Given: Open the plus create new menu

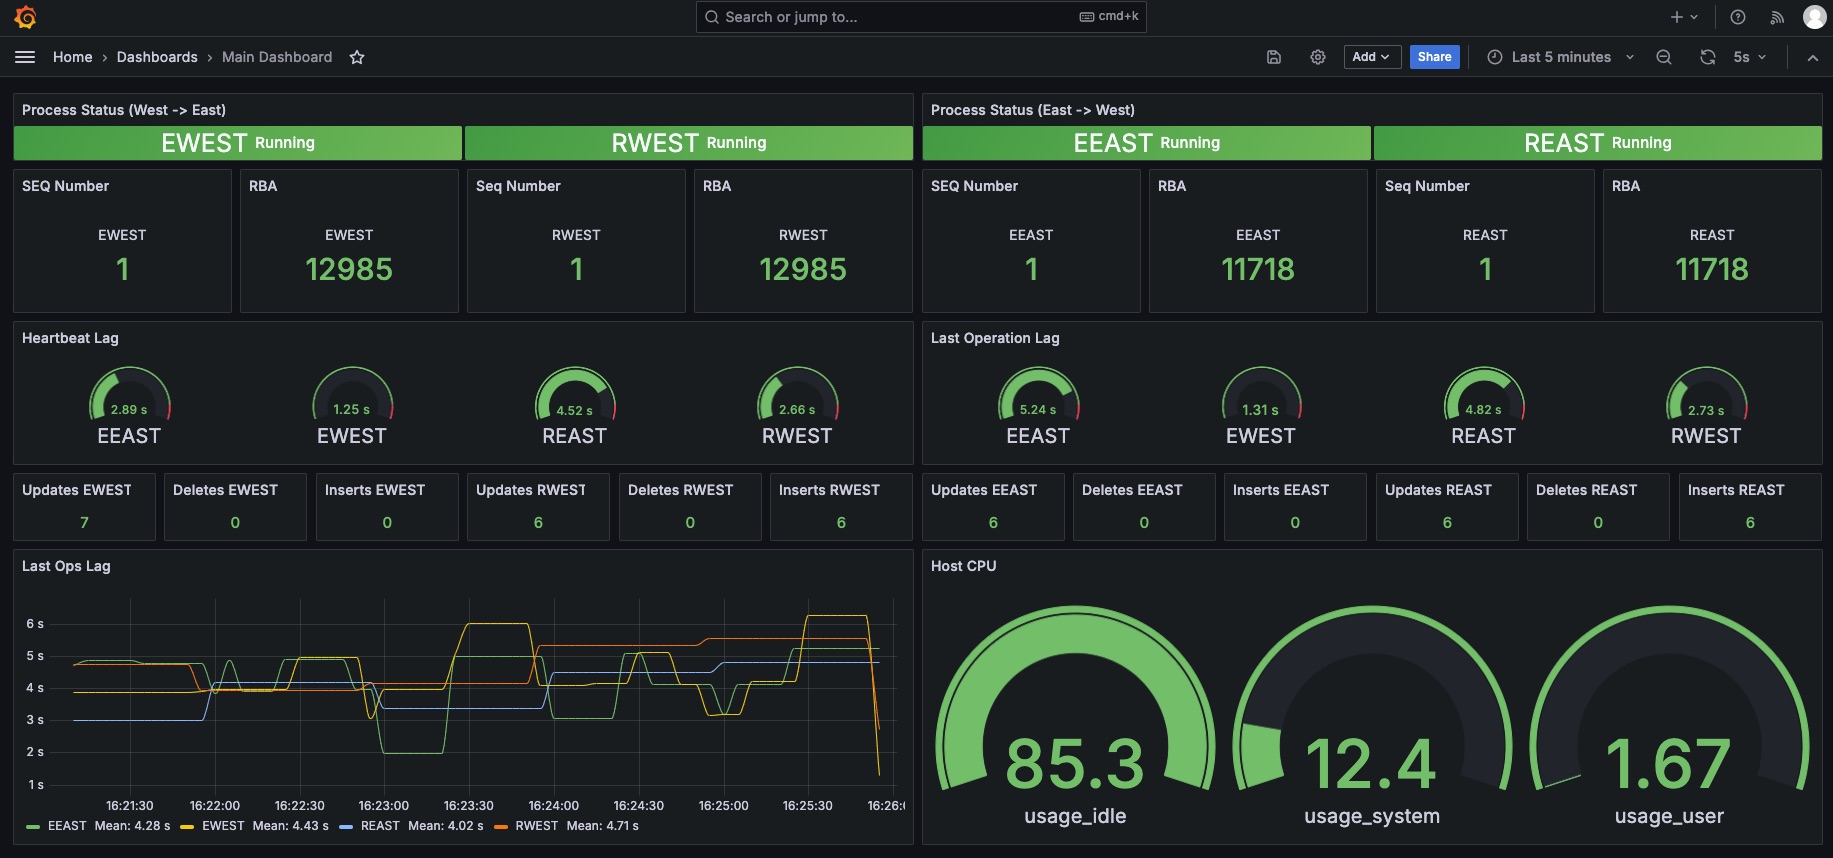Looking at the screenshot, I should click(1684, 17).
